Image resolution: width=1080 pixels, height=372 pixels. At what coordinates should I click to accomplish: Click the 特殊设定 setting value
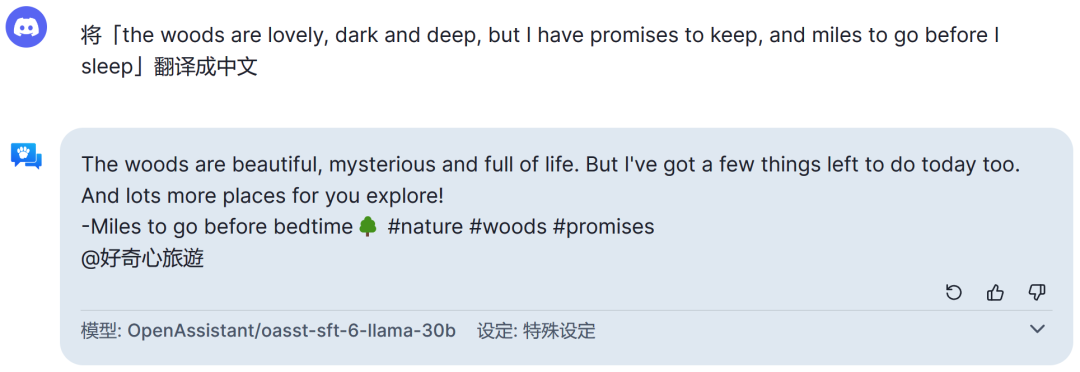coord(559,331)
